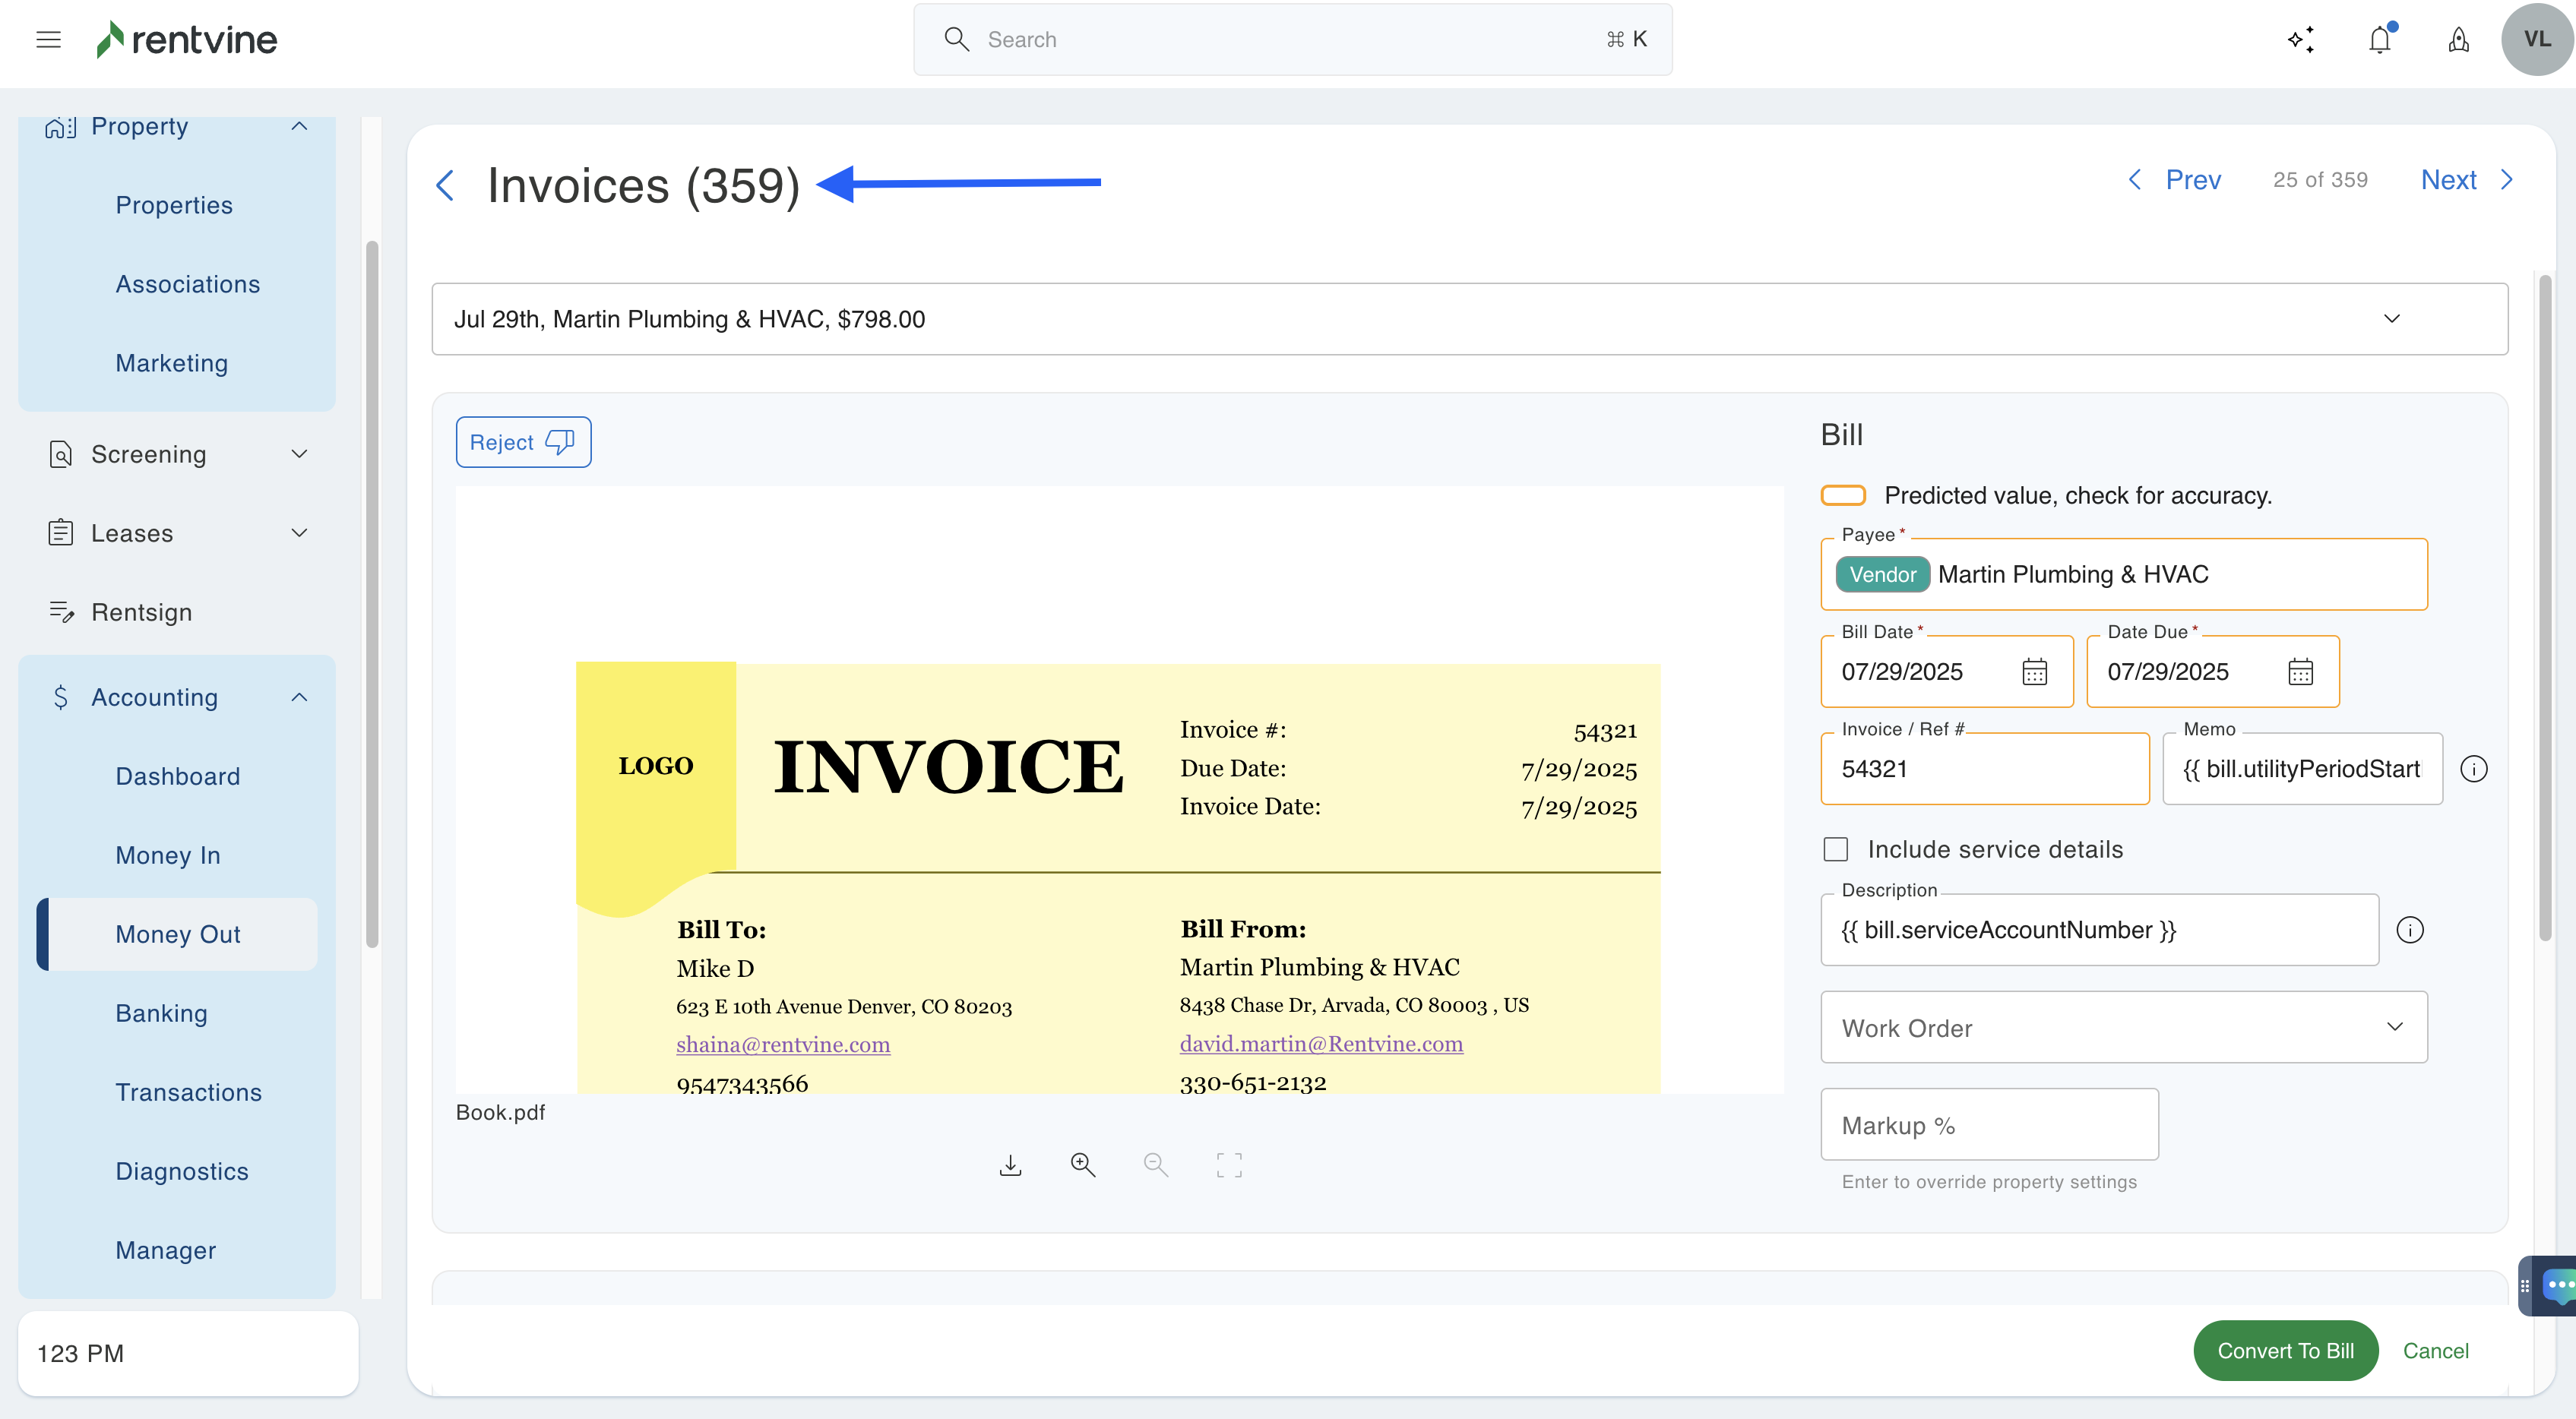This screenshot has width=2576, height=1419.
Task: Open the AI sparkle assistant icon
Action: pos(2301,40)
